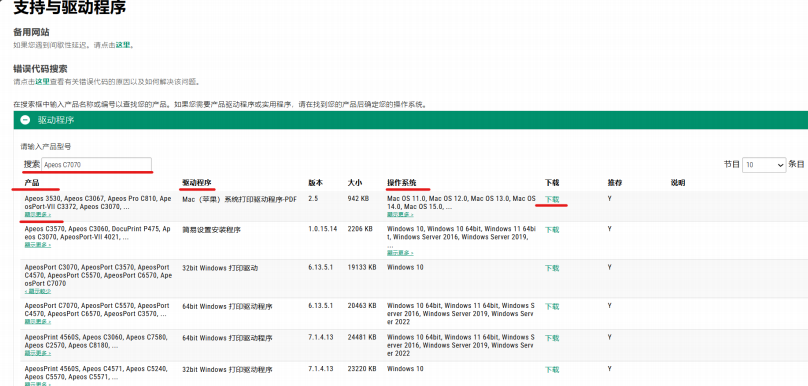The width and height of the screenshot is (808, 386).
Task: Download the 64bit driver sized 20463 KB
Action: coord(552,306)
